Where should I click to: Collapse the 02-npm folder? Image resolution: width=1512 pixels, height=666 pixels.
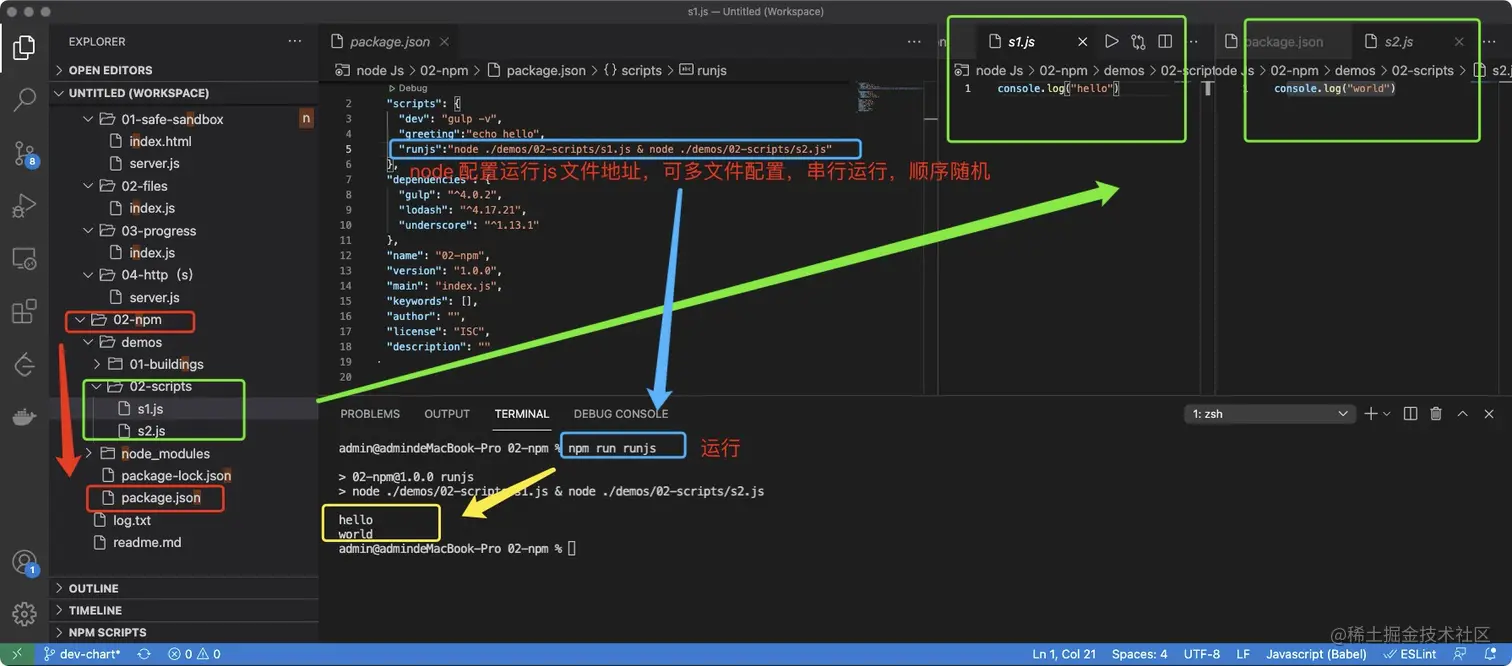138,320
